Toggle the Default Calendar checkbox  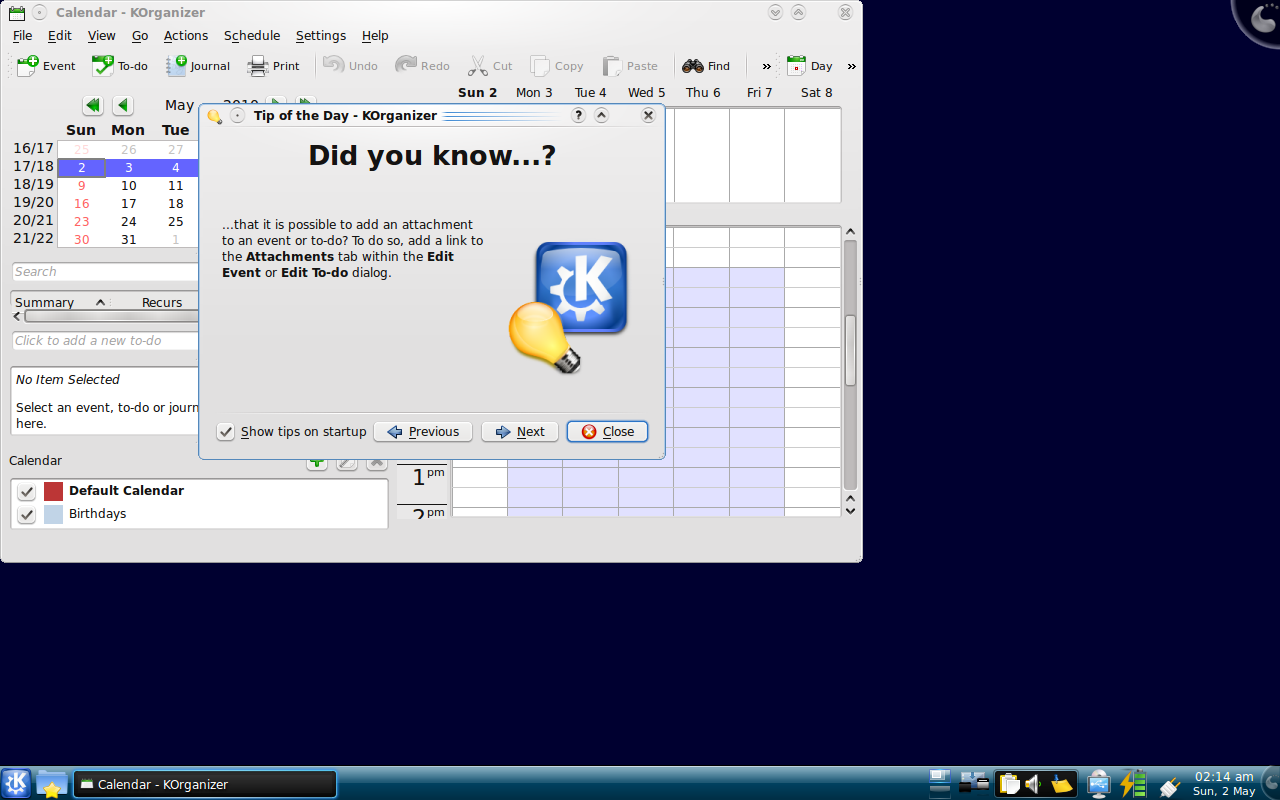pyautogui.click(x=26, y=491)
